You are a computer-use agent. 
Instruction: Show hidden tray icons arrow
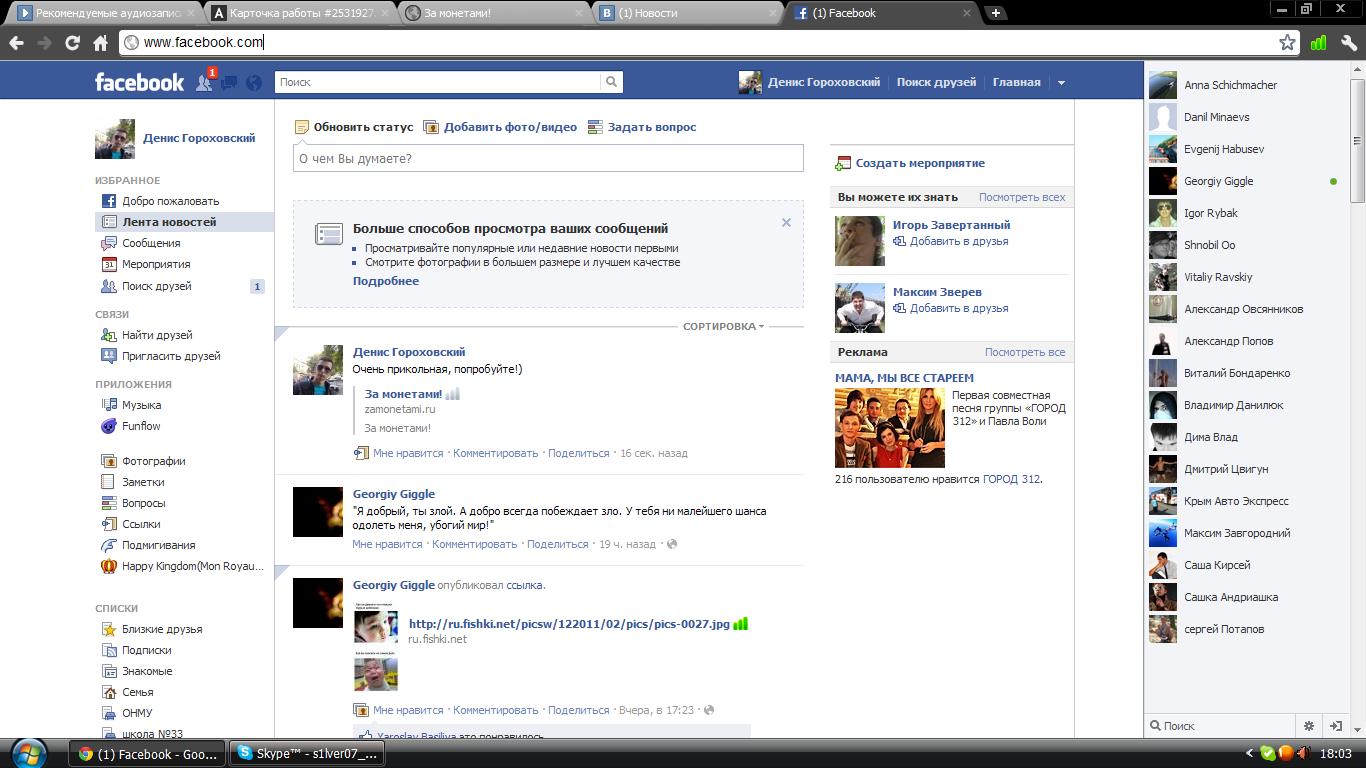pyautogui.click(x=1249, y=753)
